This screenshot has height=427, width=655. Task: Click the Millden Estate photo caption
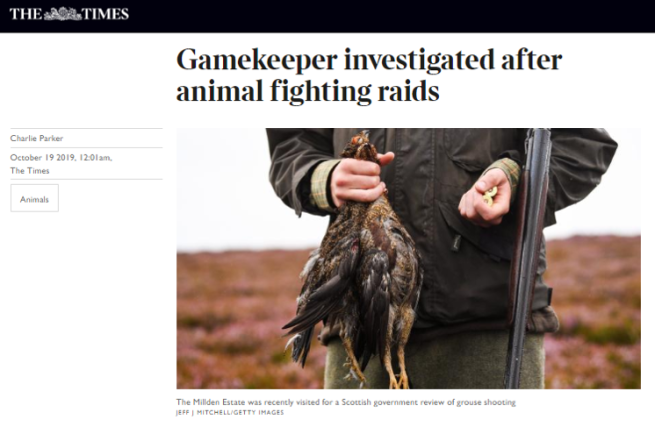click(346, 402)
